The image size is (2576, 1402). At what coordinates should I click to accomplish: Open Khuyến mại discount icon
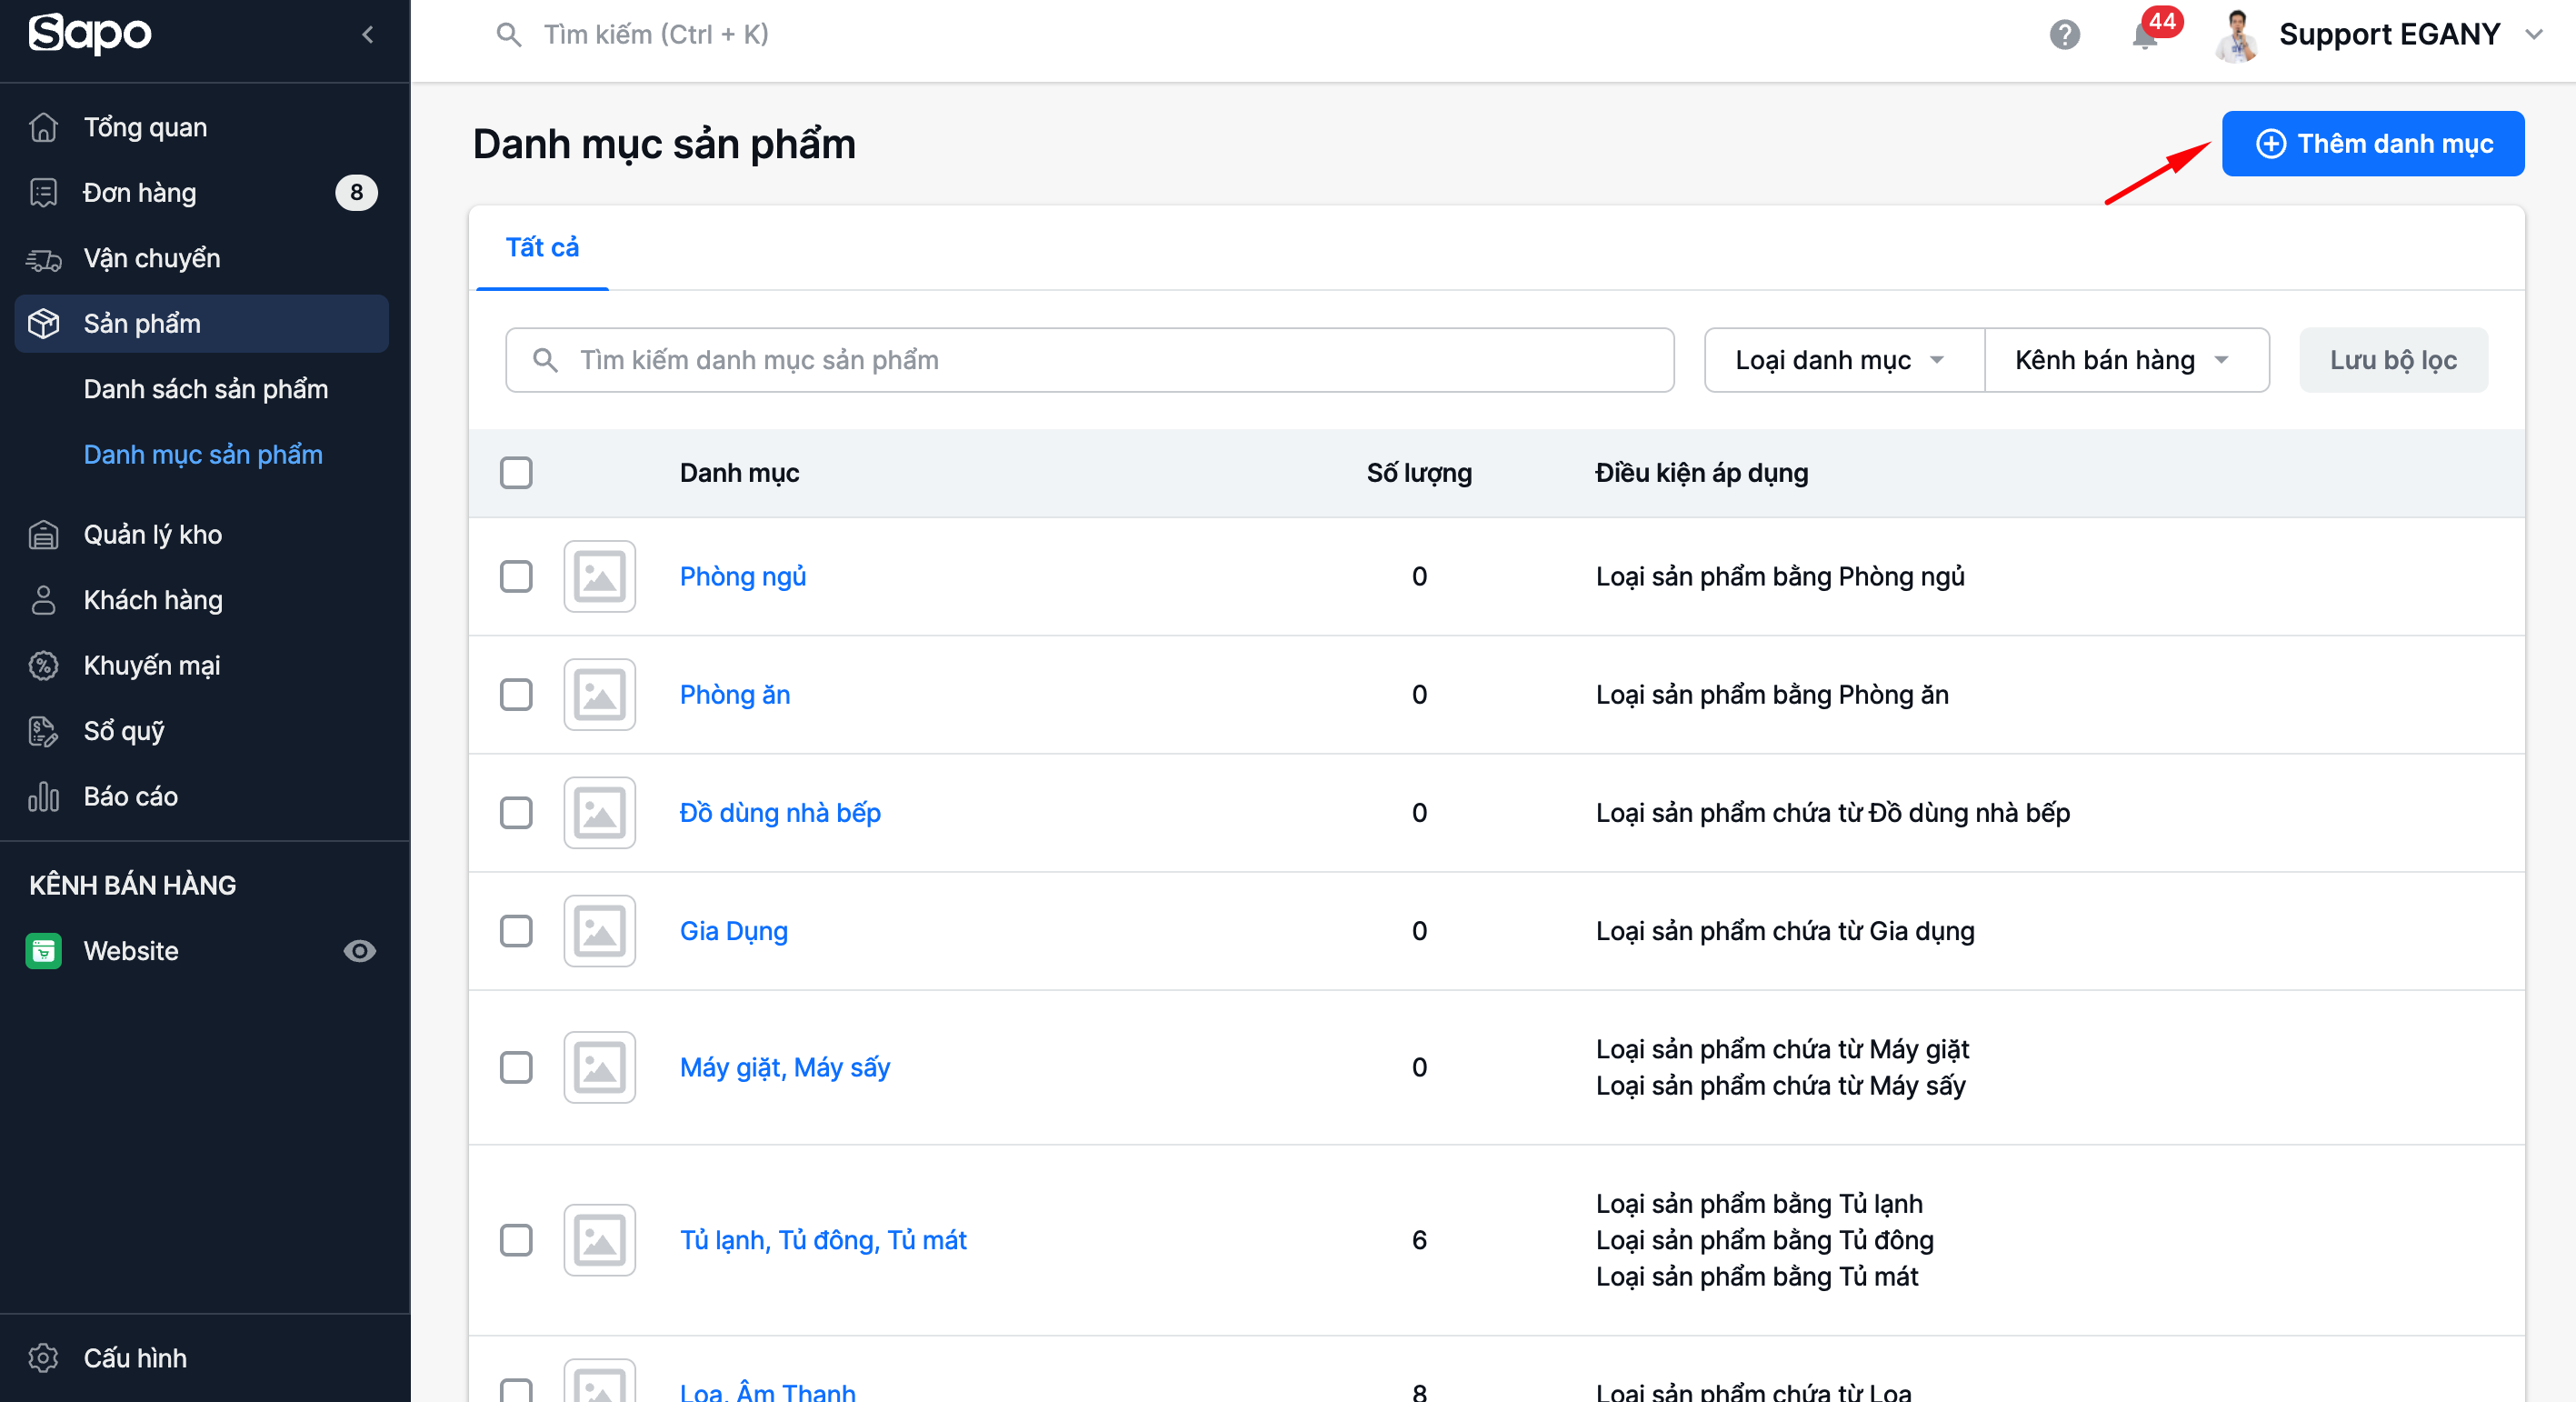[x=43, y=665]
